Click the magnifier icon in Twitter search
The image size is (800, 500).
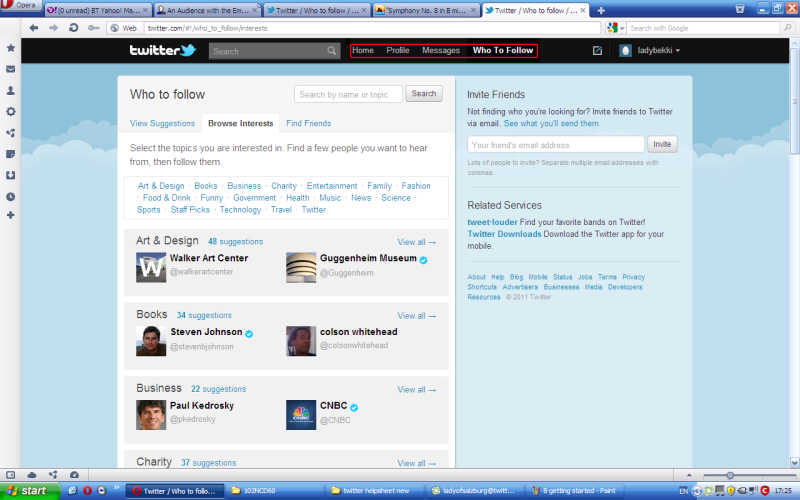[x=332, y=51]
